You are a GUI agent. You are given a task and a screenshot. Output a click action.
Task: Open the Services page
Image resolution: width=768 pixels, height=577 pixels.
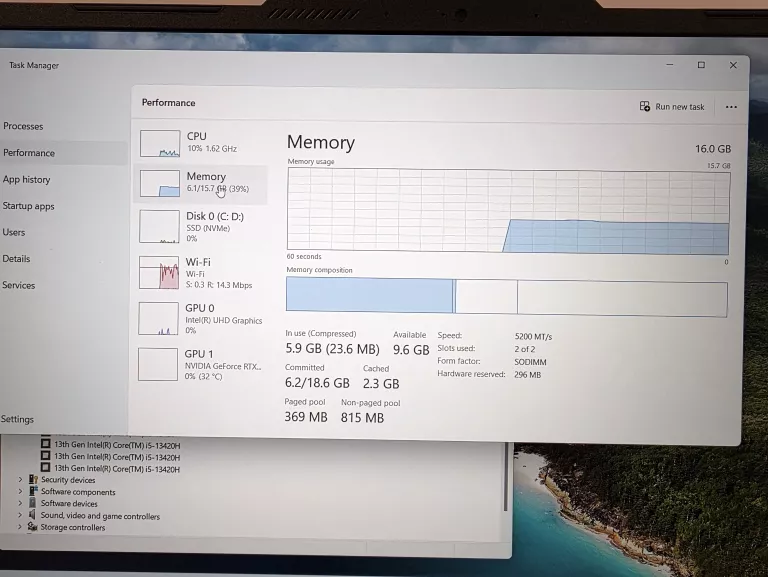pyautogui.click(x=18, y=285)
